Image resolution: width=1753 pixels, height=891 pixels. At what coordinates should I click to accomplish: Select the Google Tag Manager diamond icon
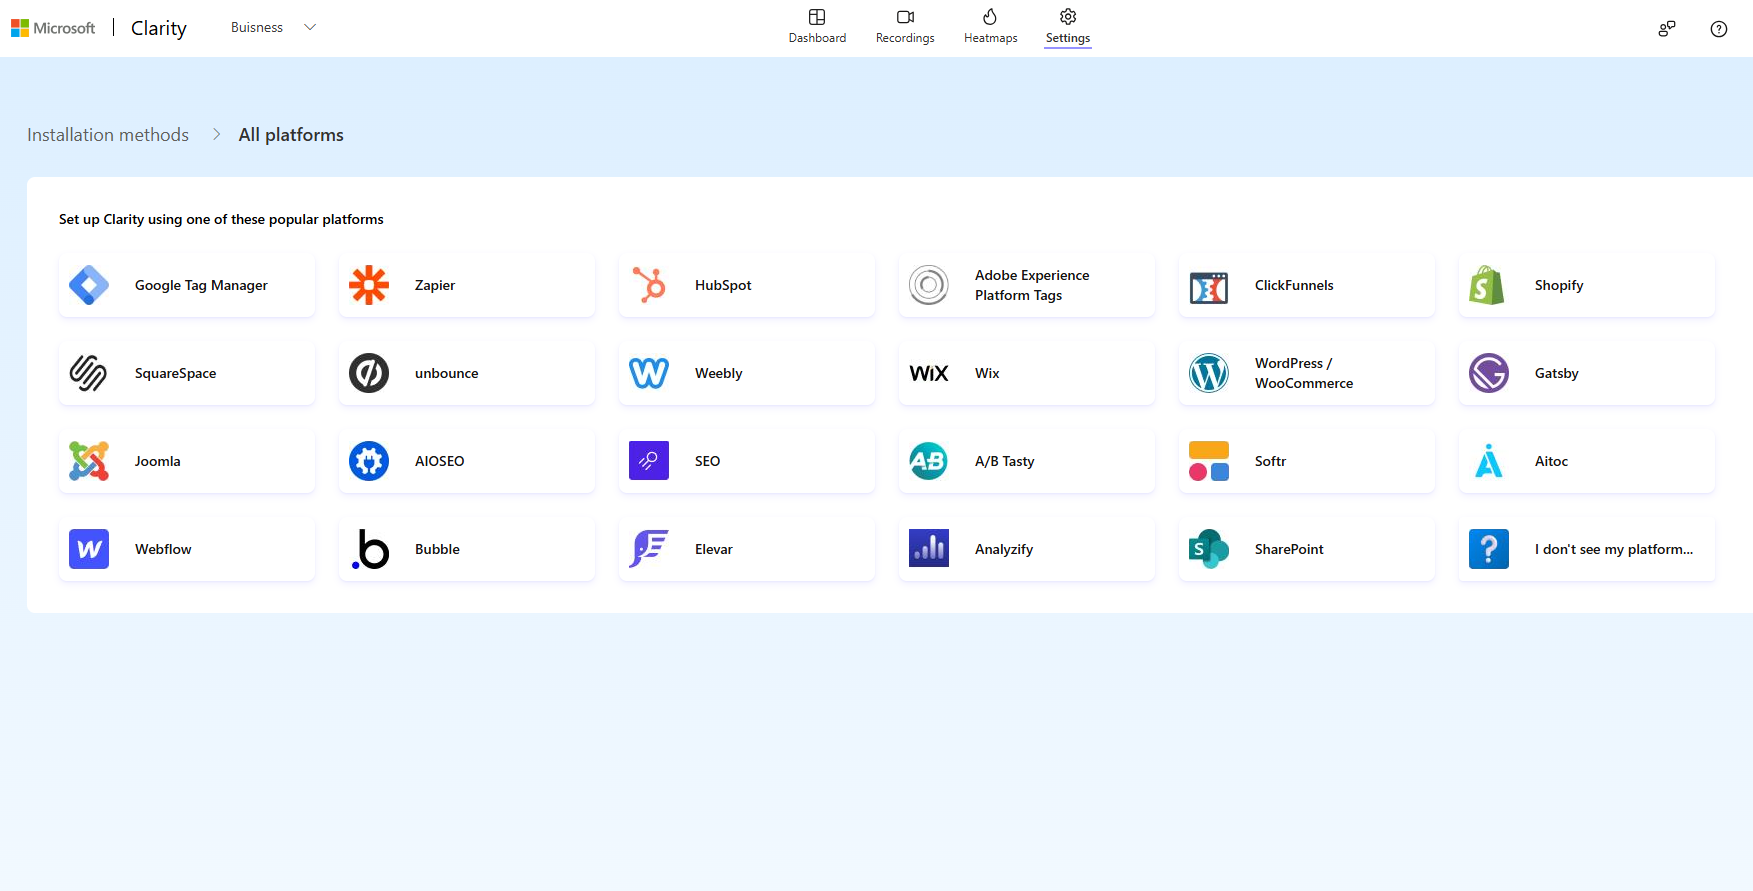tap(89, 285)
